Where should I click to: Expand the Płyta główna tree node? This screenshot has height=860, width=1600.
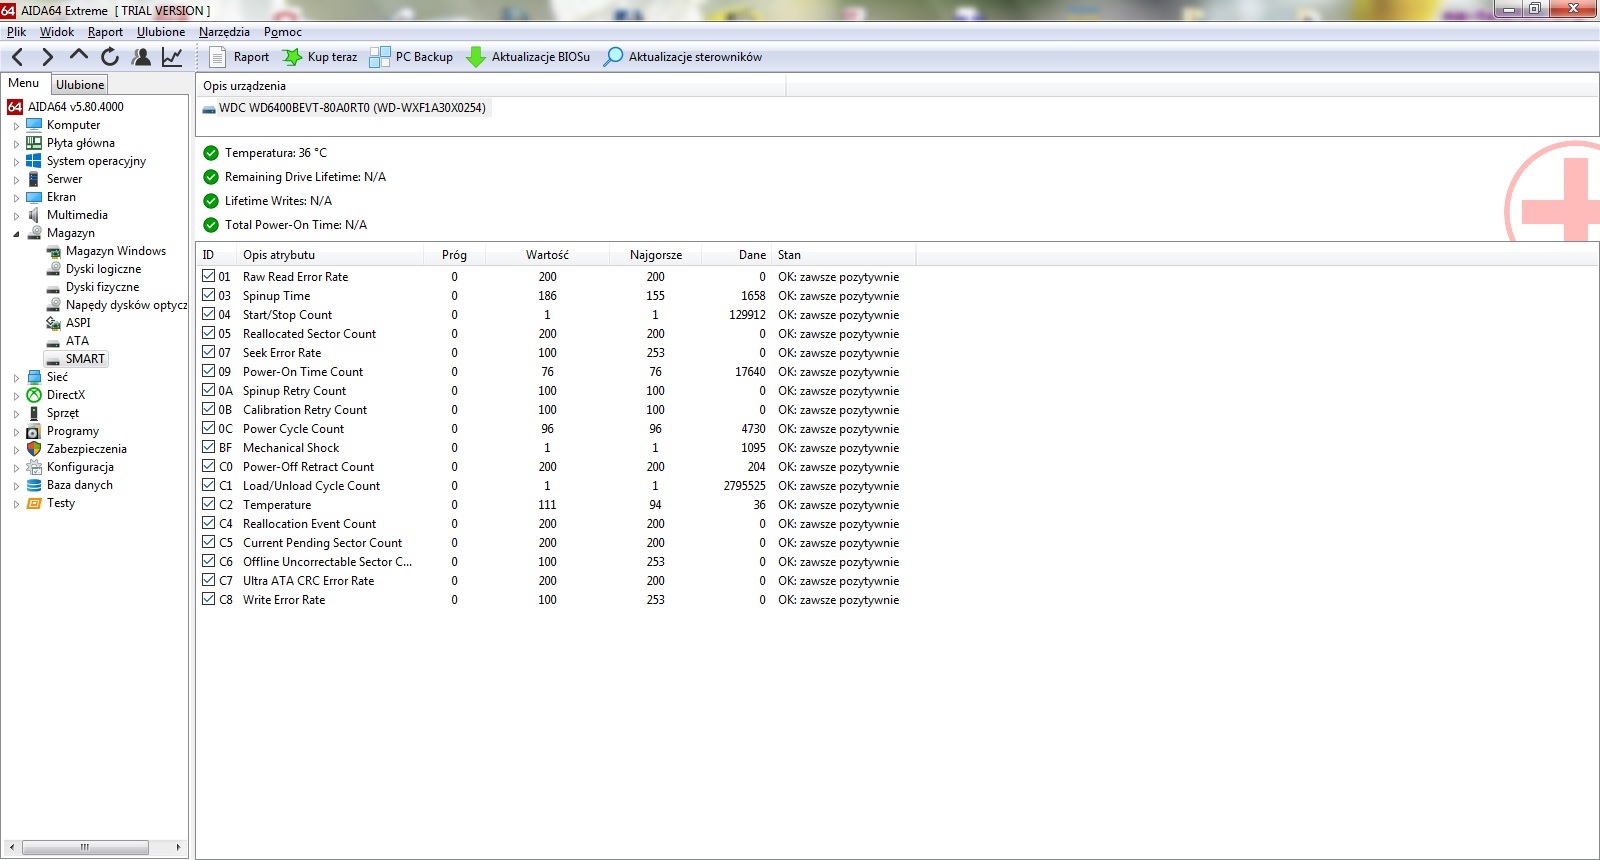pyautogui.click(x=16, y=144)
